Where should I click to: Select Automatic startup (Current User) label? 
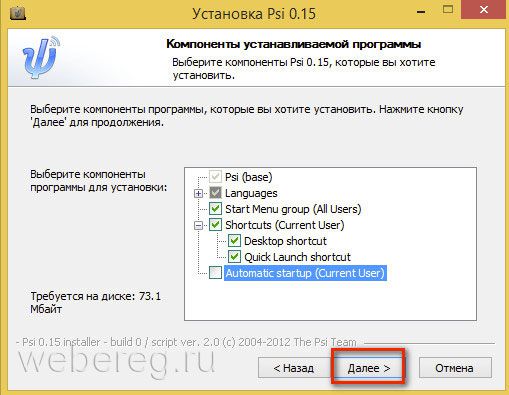click(305, 273)
